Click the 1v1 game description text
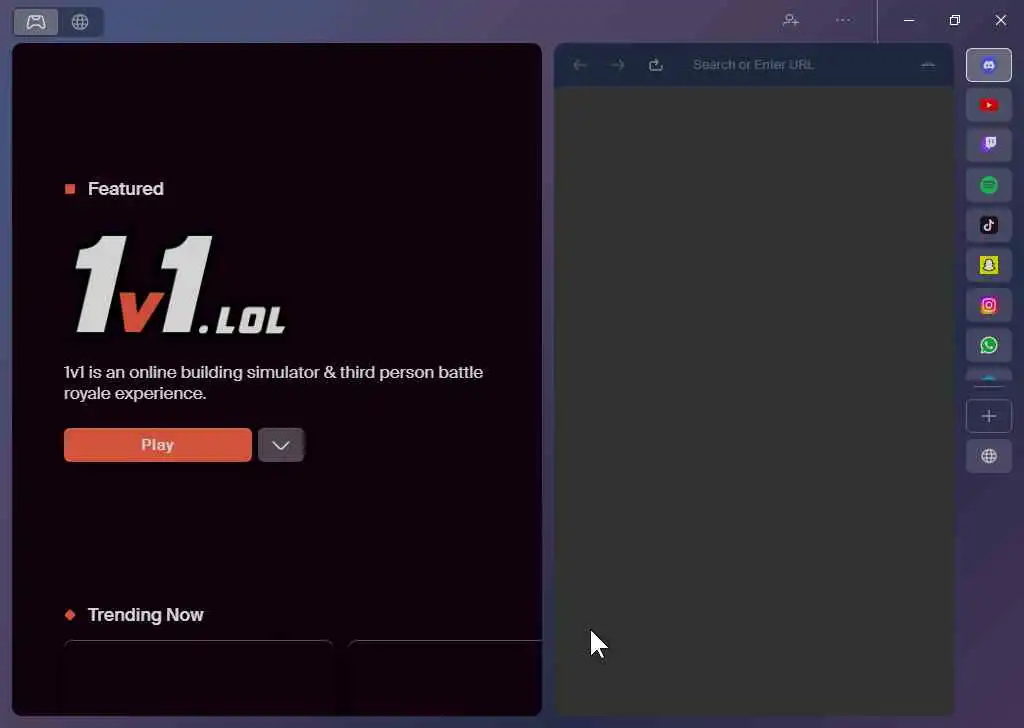This screenshot has height=728, width=1024. pos(273,383)
